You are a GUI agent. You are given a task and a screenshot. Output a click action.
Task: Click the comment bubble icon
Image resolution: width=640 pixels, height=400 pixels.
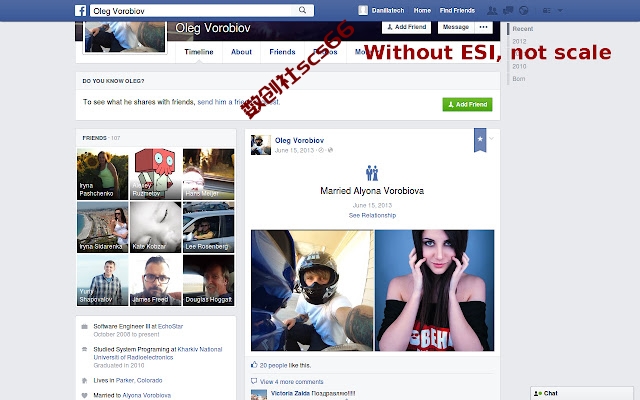coord(254,381)
